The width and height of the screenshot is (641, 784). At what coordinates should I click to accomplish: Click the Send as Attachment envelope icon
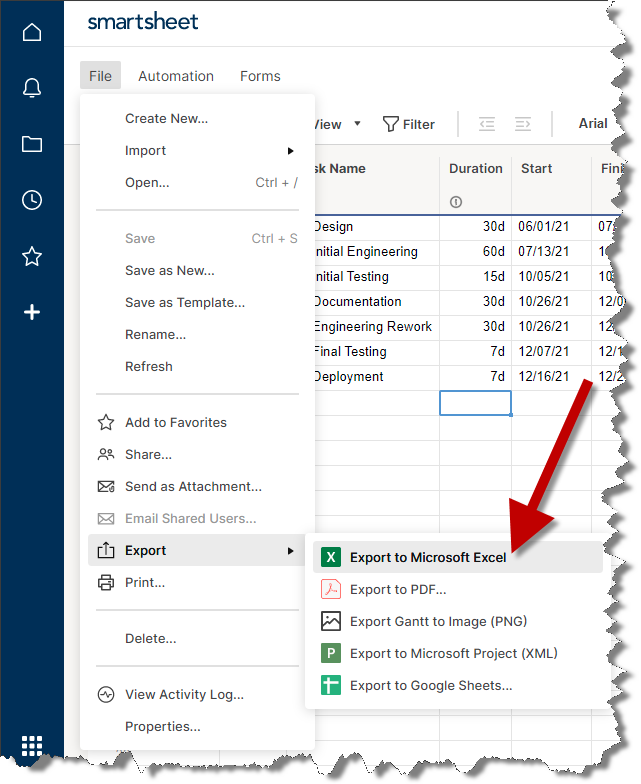pos(106,486)
